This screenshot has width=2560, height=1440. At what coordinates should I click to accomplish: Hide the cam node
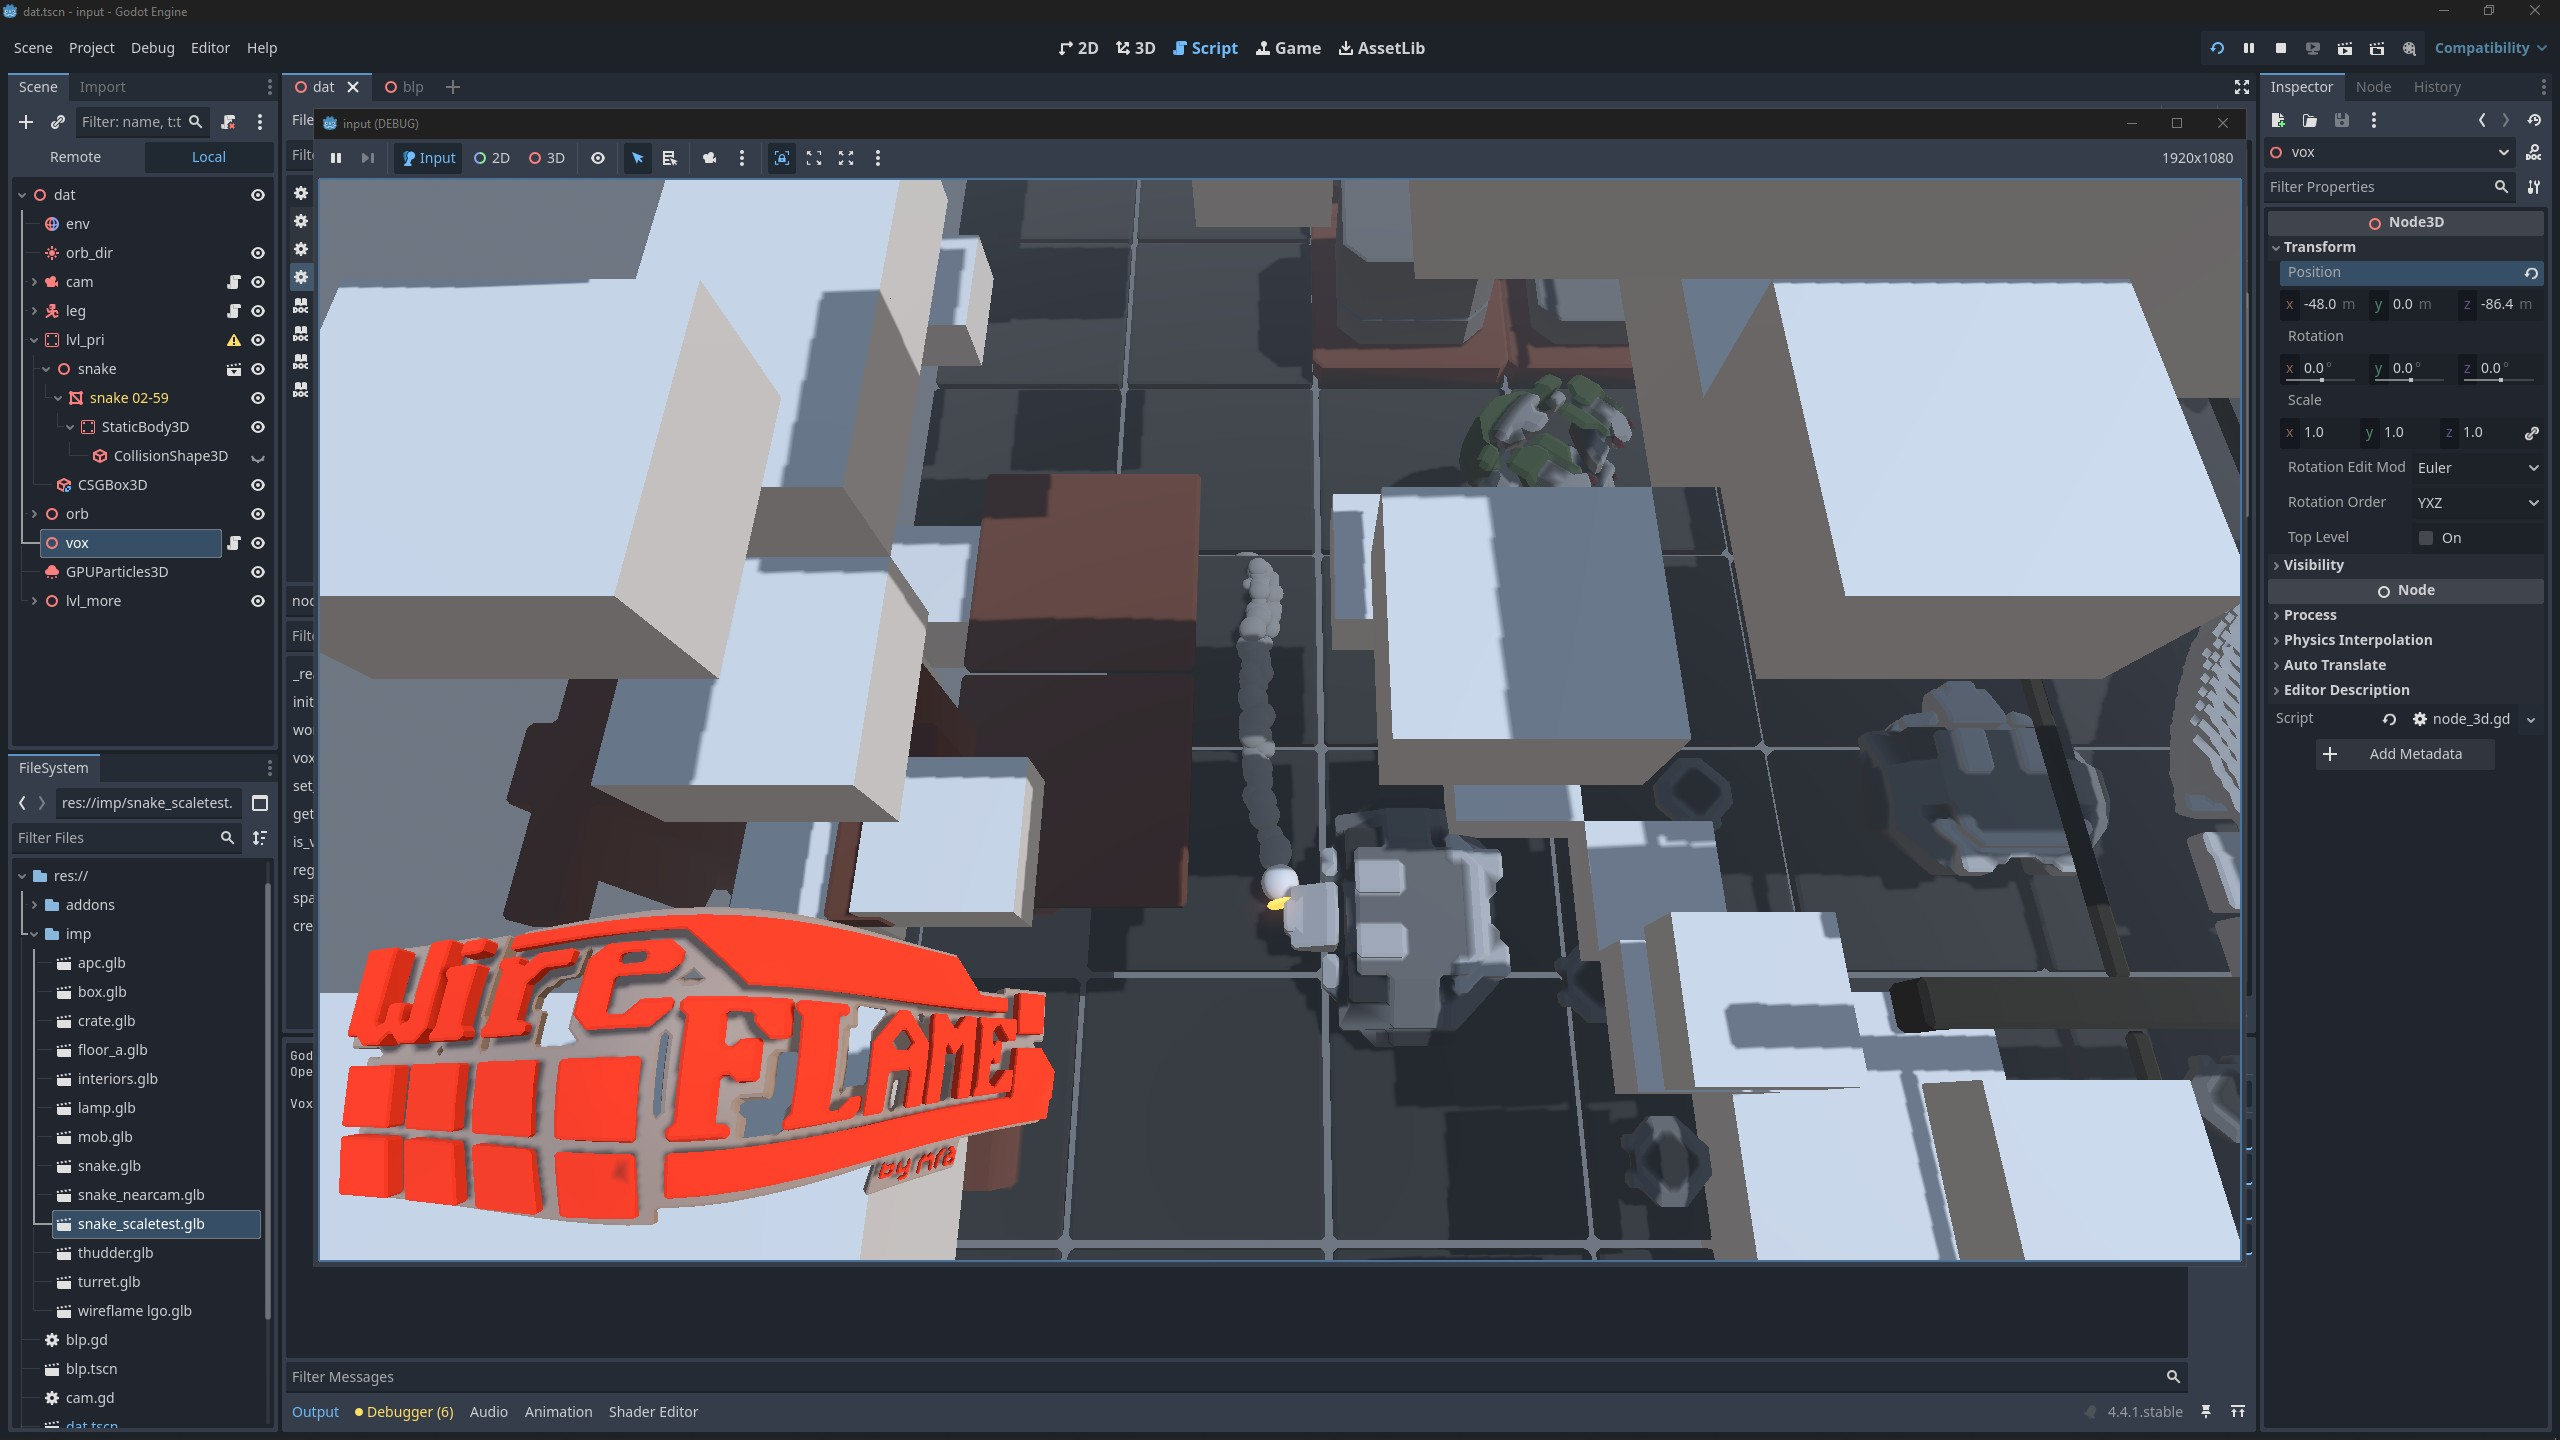(x=258, y=282)
